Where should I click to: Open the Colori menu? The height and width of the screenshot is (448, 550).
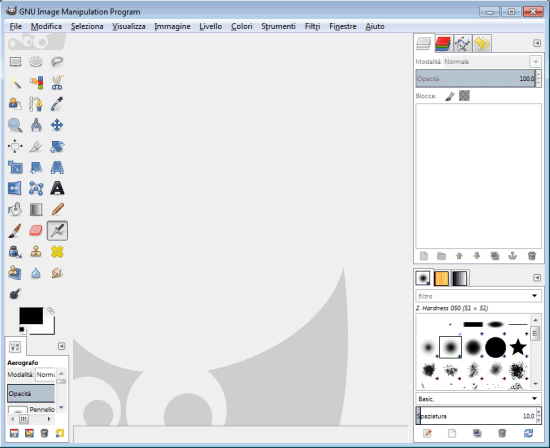tap(241, 26)
